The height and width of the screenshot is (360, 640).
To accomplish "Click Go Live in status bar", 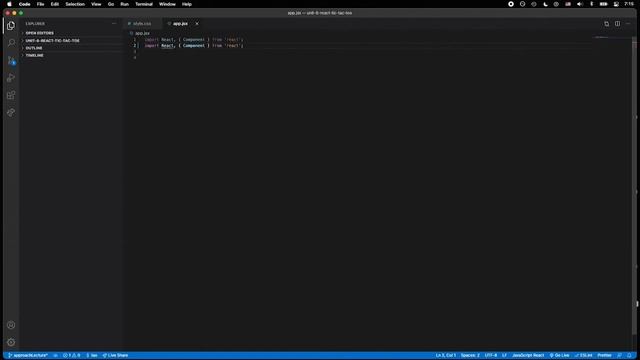I will point(560,356).
